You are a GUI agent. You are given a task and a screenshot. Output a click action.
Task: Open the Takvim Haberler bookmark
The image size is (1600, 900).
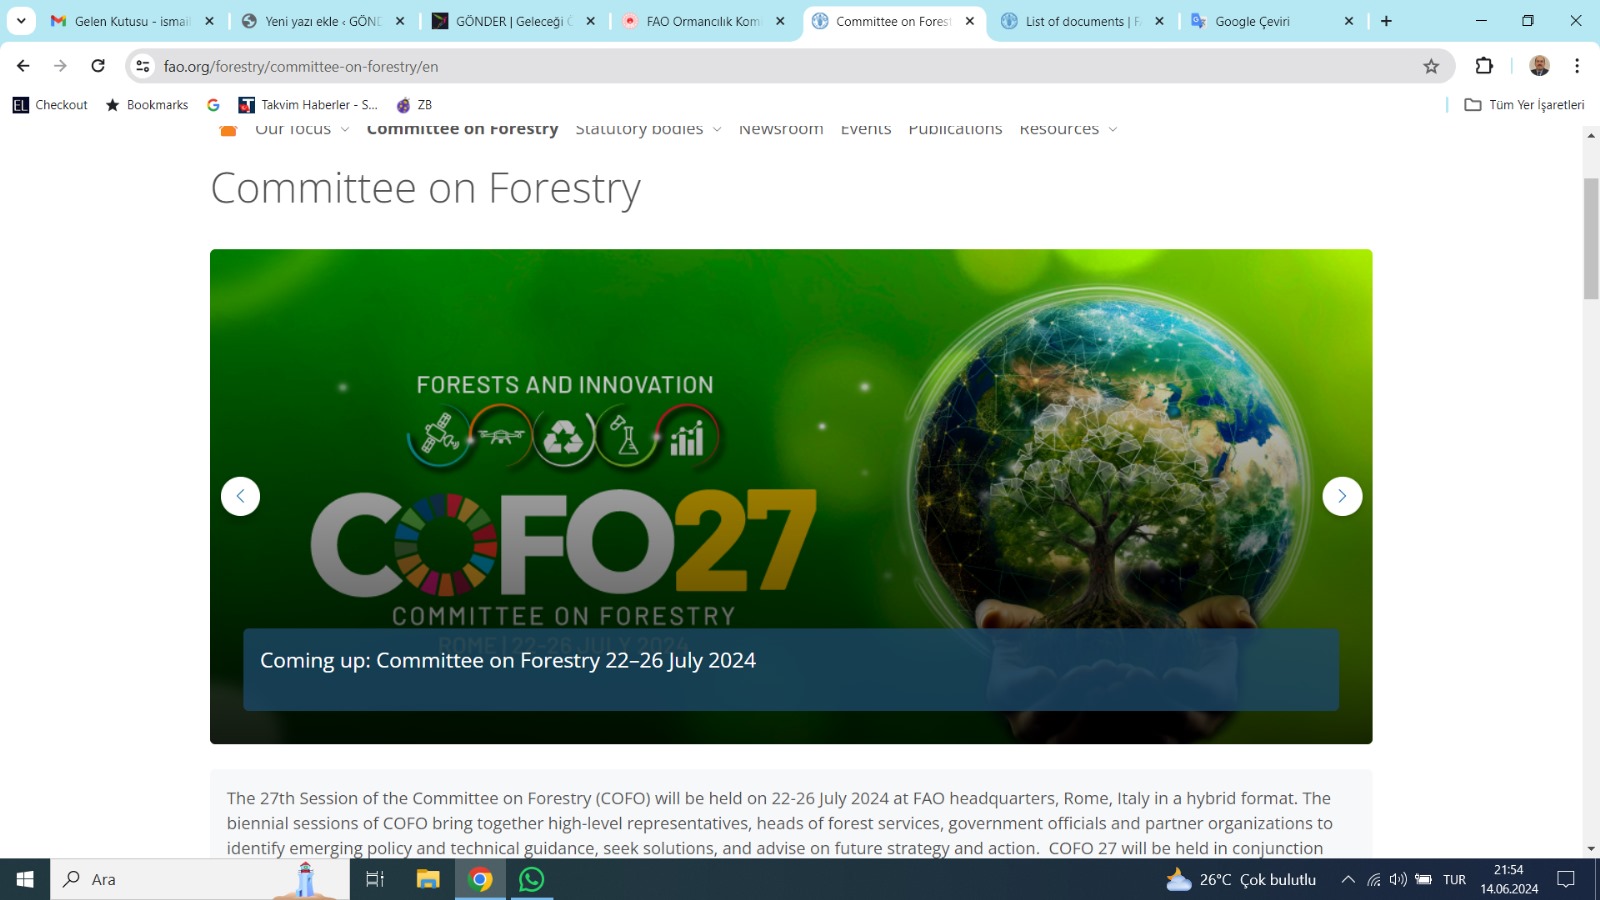(x=308, y=105)
